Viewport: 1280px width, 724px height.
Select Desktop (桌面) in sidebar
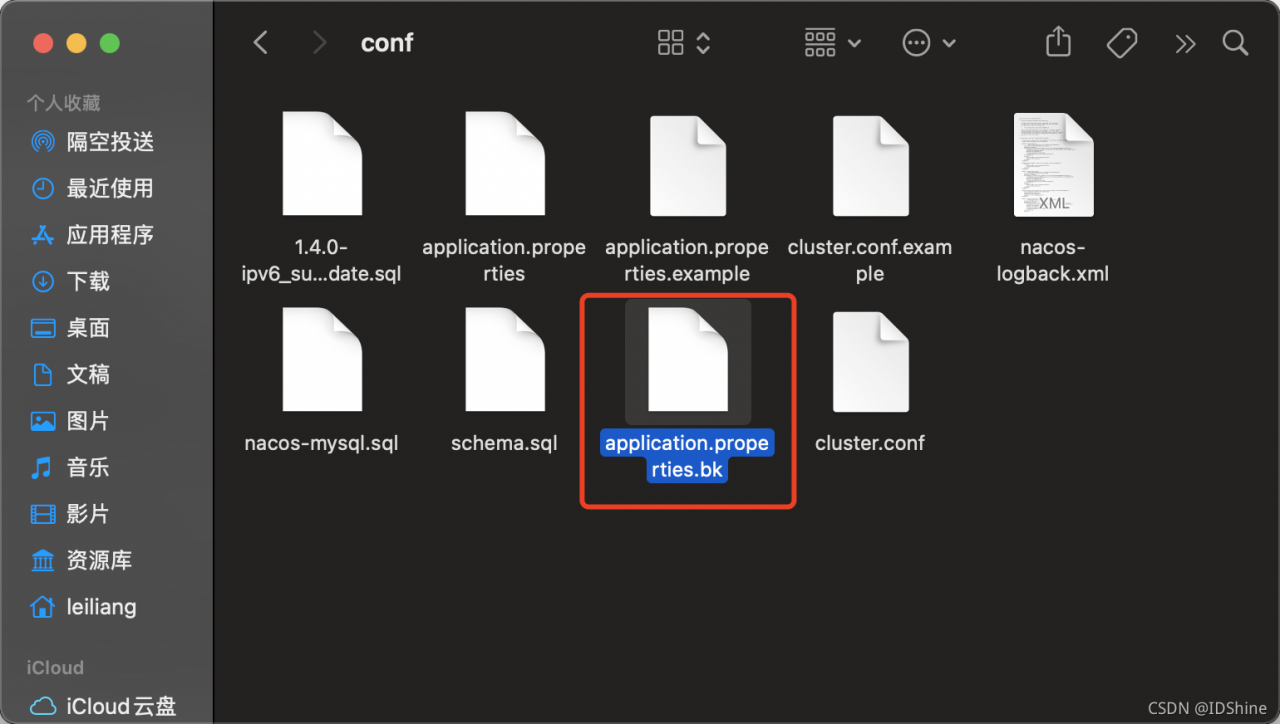[88, 328]
